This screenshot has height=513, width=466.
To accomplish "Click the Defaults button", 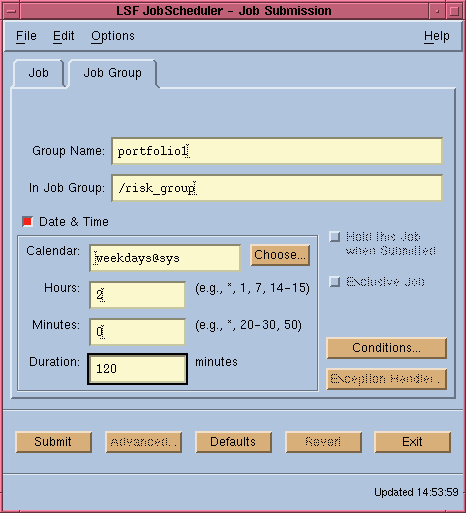I will 233,442.
